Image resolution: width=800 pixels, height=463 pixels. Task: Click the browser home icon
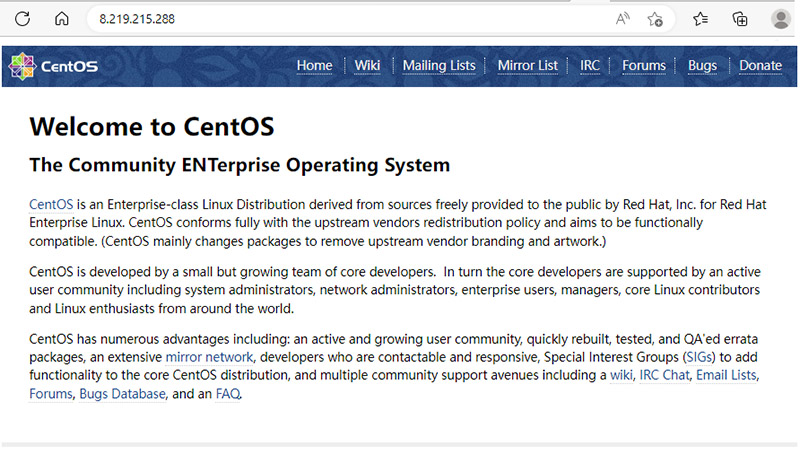click(x=61, y=19)
